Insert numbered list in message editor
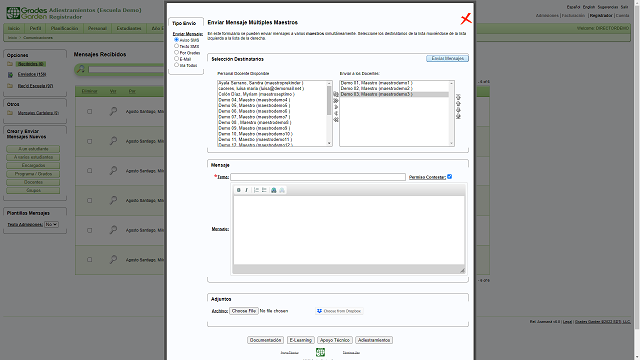 [256, 190]
